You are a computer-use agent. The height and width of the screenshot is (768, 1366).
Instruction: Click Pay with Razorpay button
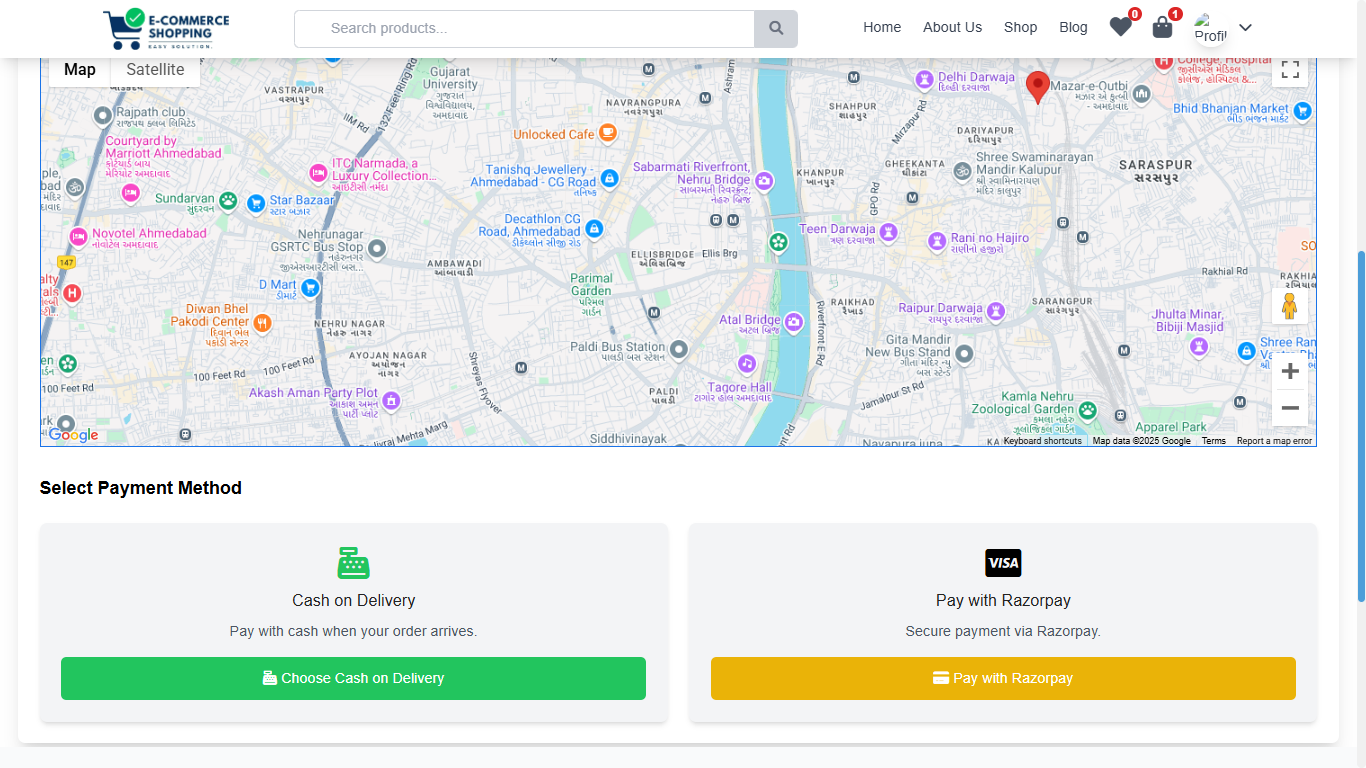[1003, 678]
